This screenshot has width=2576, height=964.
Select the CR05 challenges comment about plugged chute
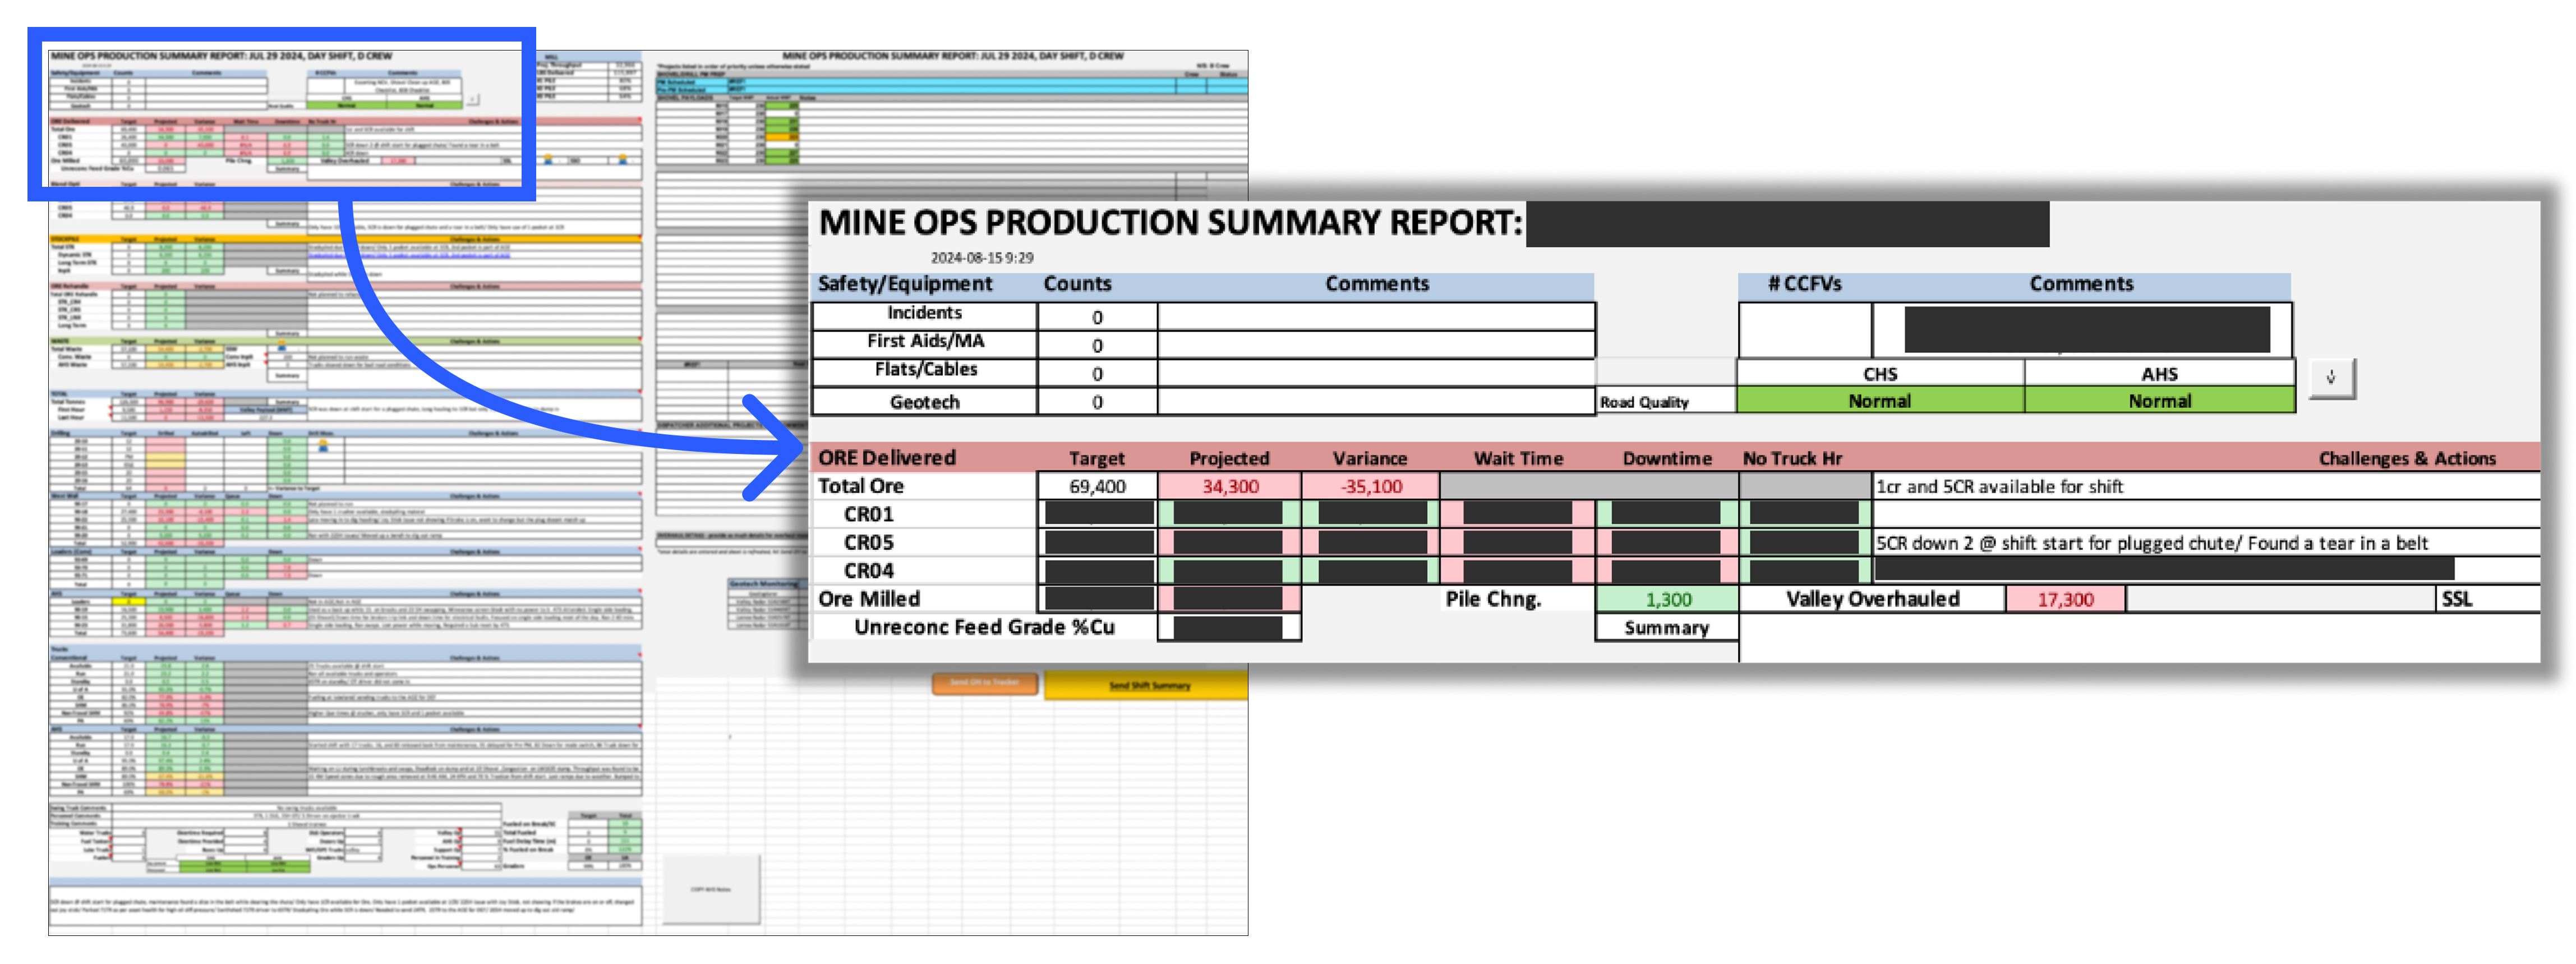(2150, 543)
